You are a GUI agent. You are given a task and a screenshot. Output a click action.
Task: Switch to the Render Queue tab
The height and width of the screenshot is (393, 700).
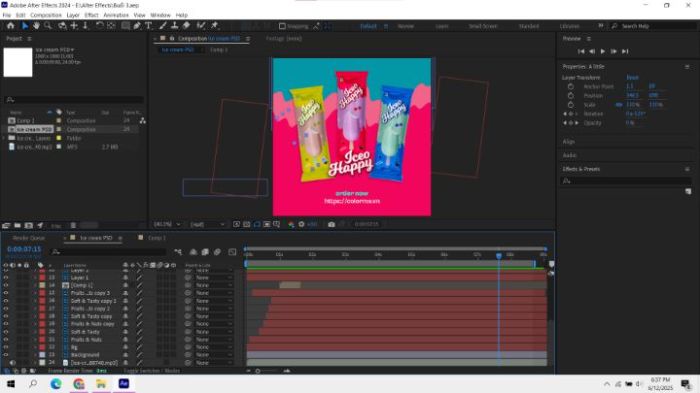click(x=29, y=238)
